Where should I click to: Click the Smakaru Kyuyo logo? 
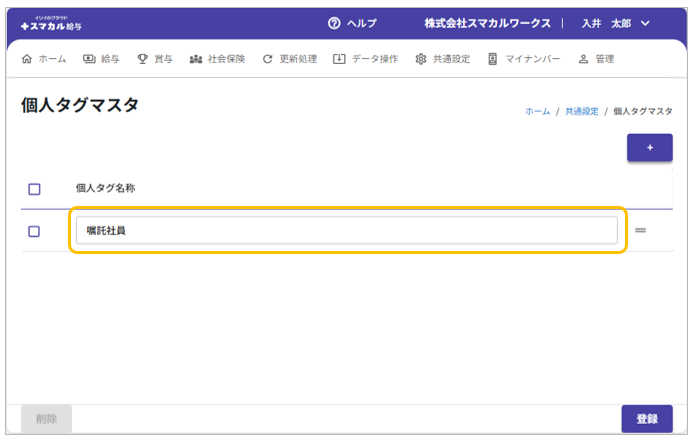54,24
